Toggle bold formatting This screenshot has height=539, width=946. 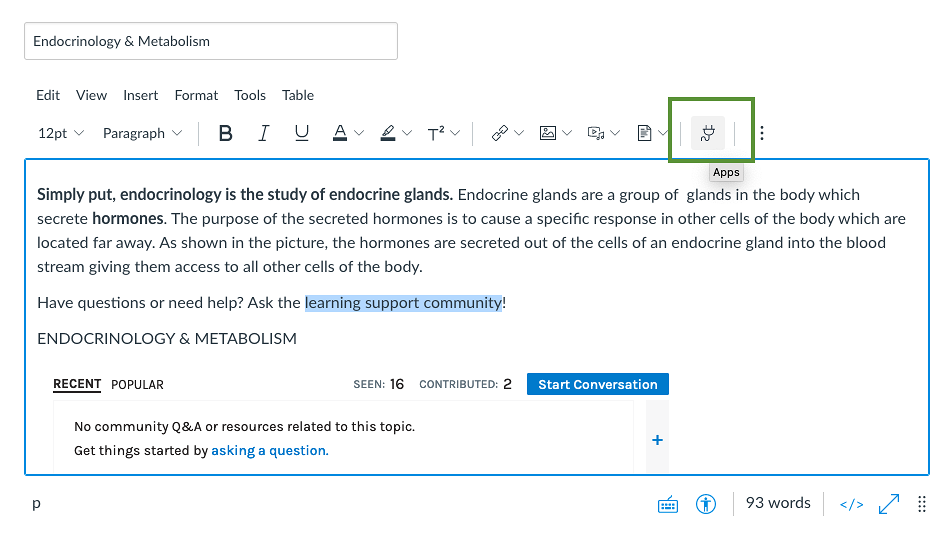pos(225,133)
